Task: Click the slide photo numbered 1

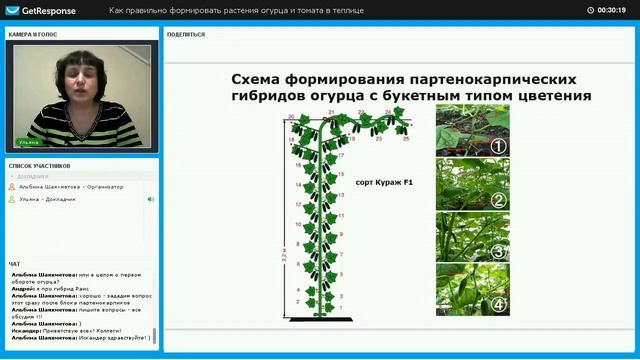Action: coord(473,131)
